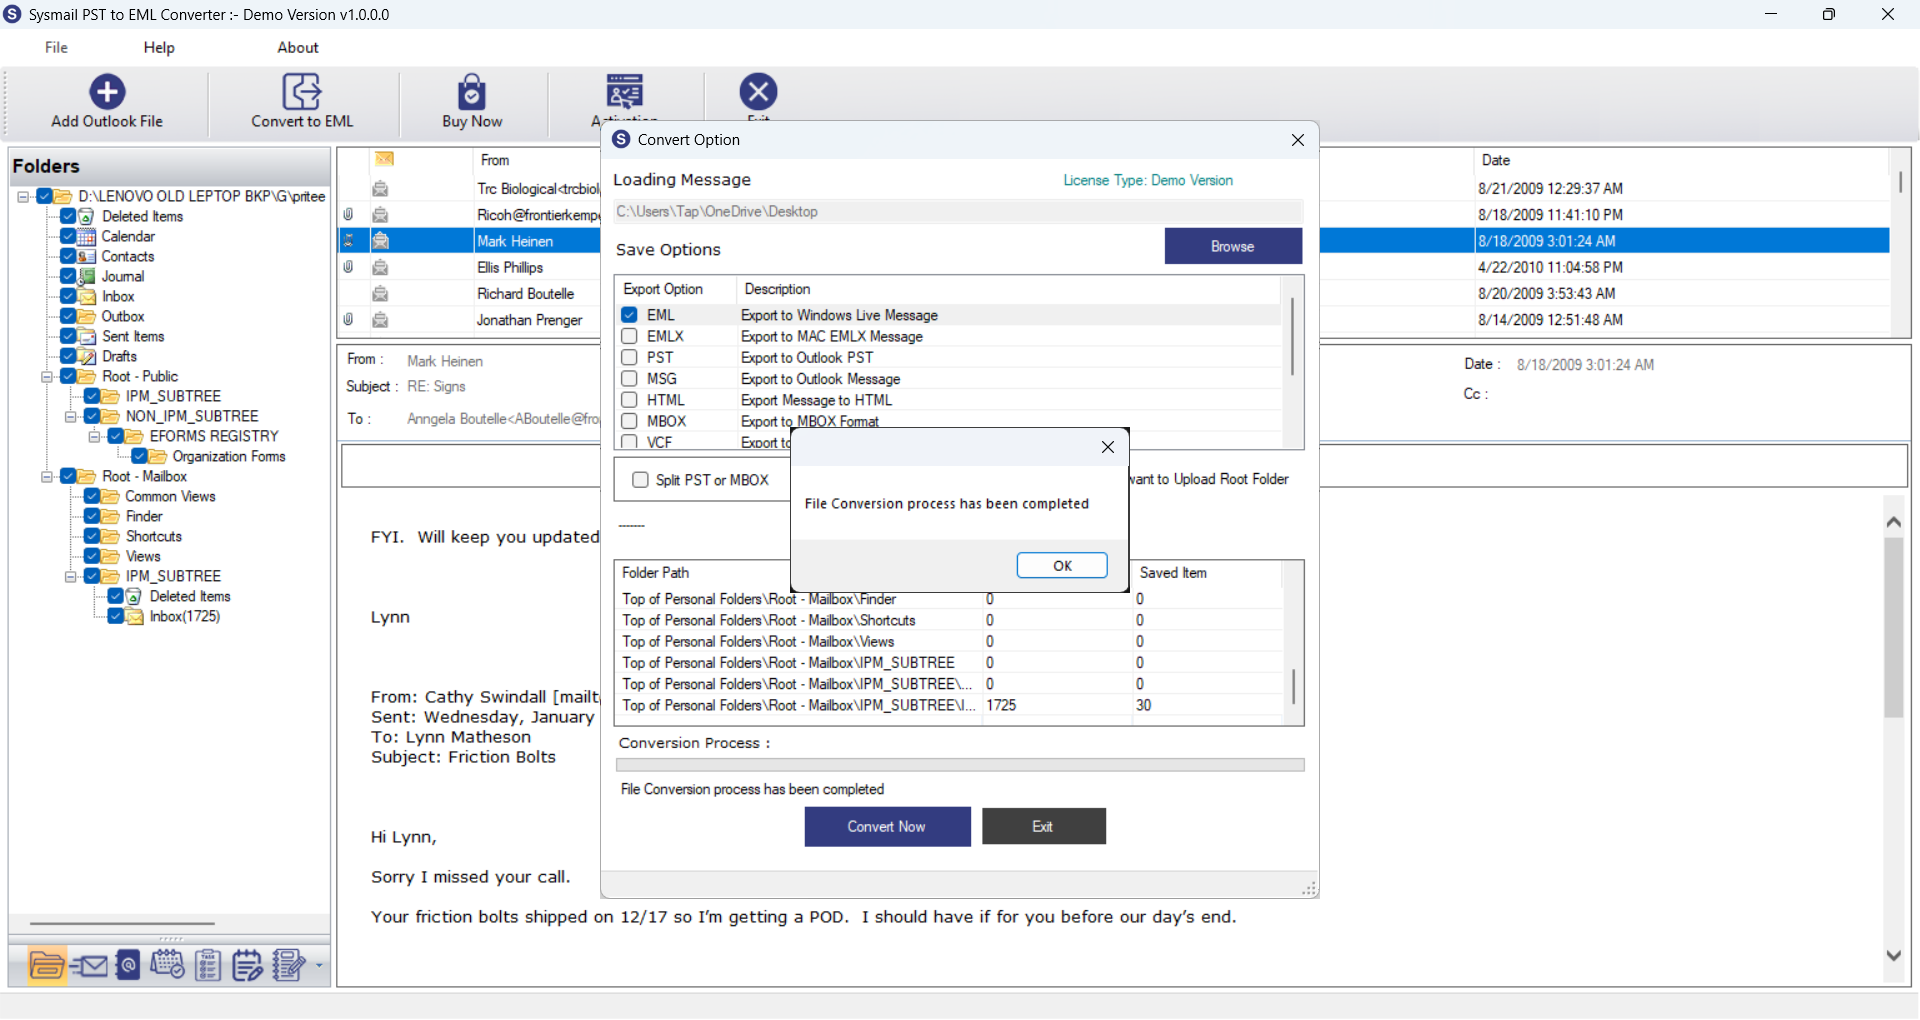The height and width of the screenshot is (1020, 1920).
Task: Close the conversion completed message box
Action: tap(1108, 447)
